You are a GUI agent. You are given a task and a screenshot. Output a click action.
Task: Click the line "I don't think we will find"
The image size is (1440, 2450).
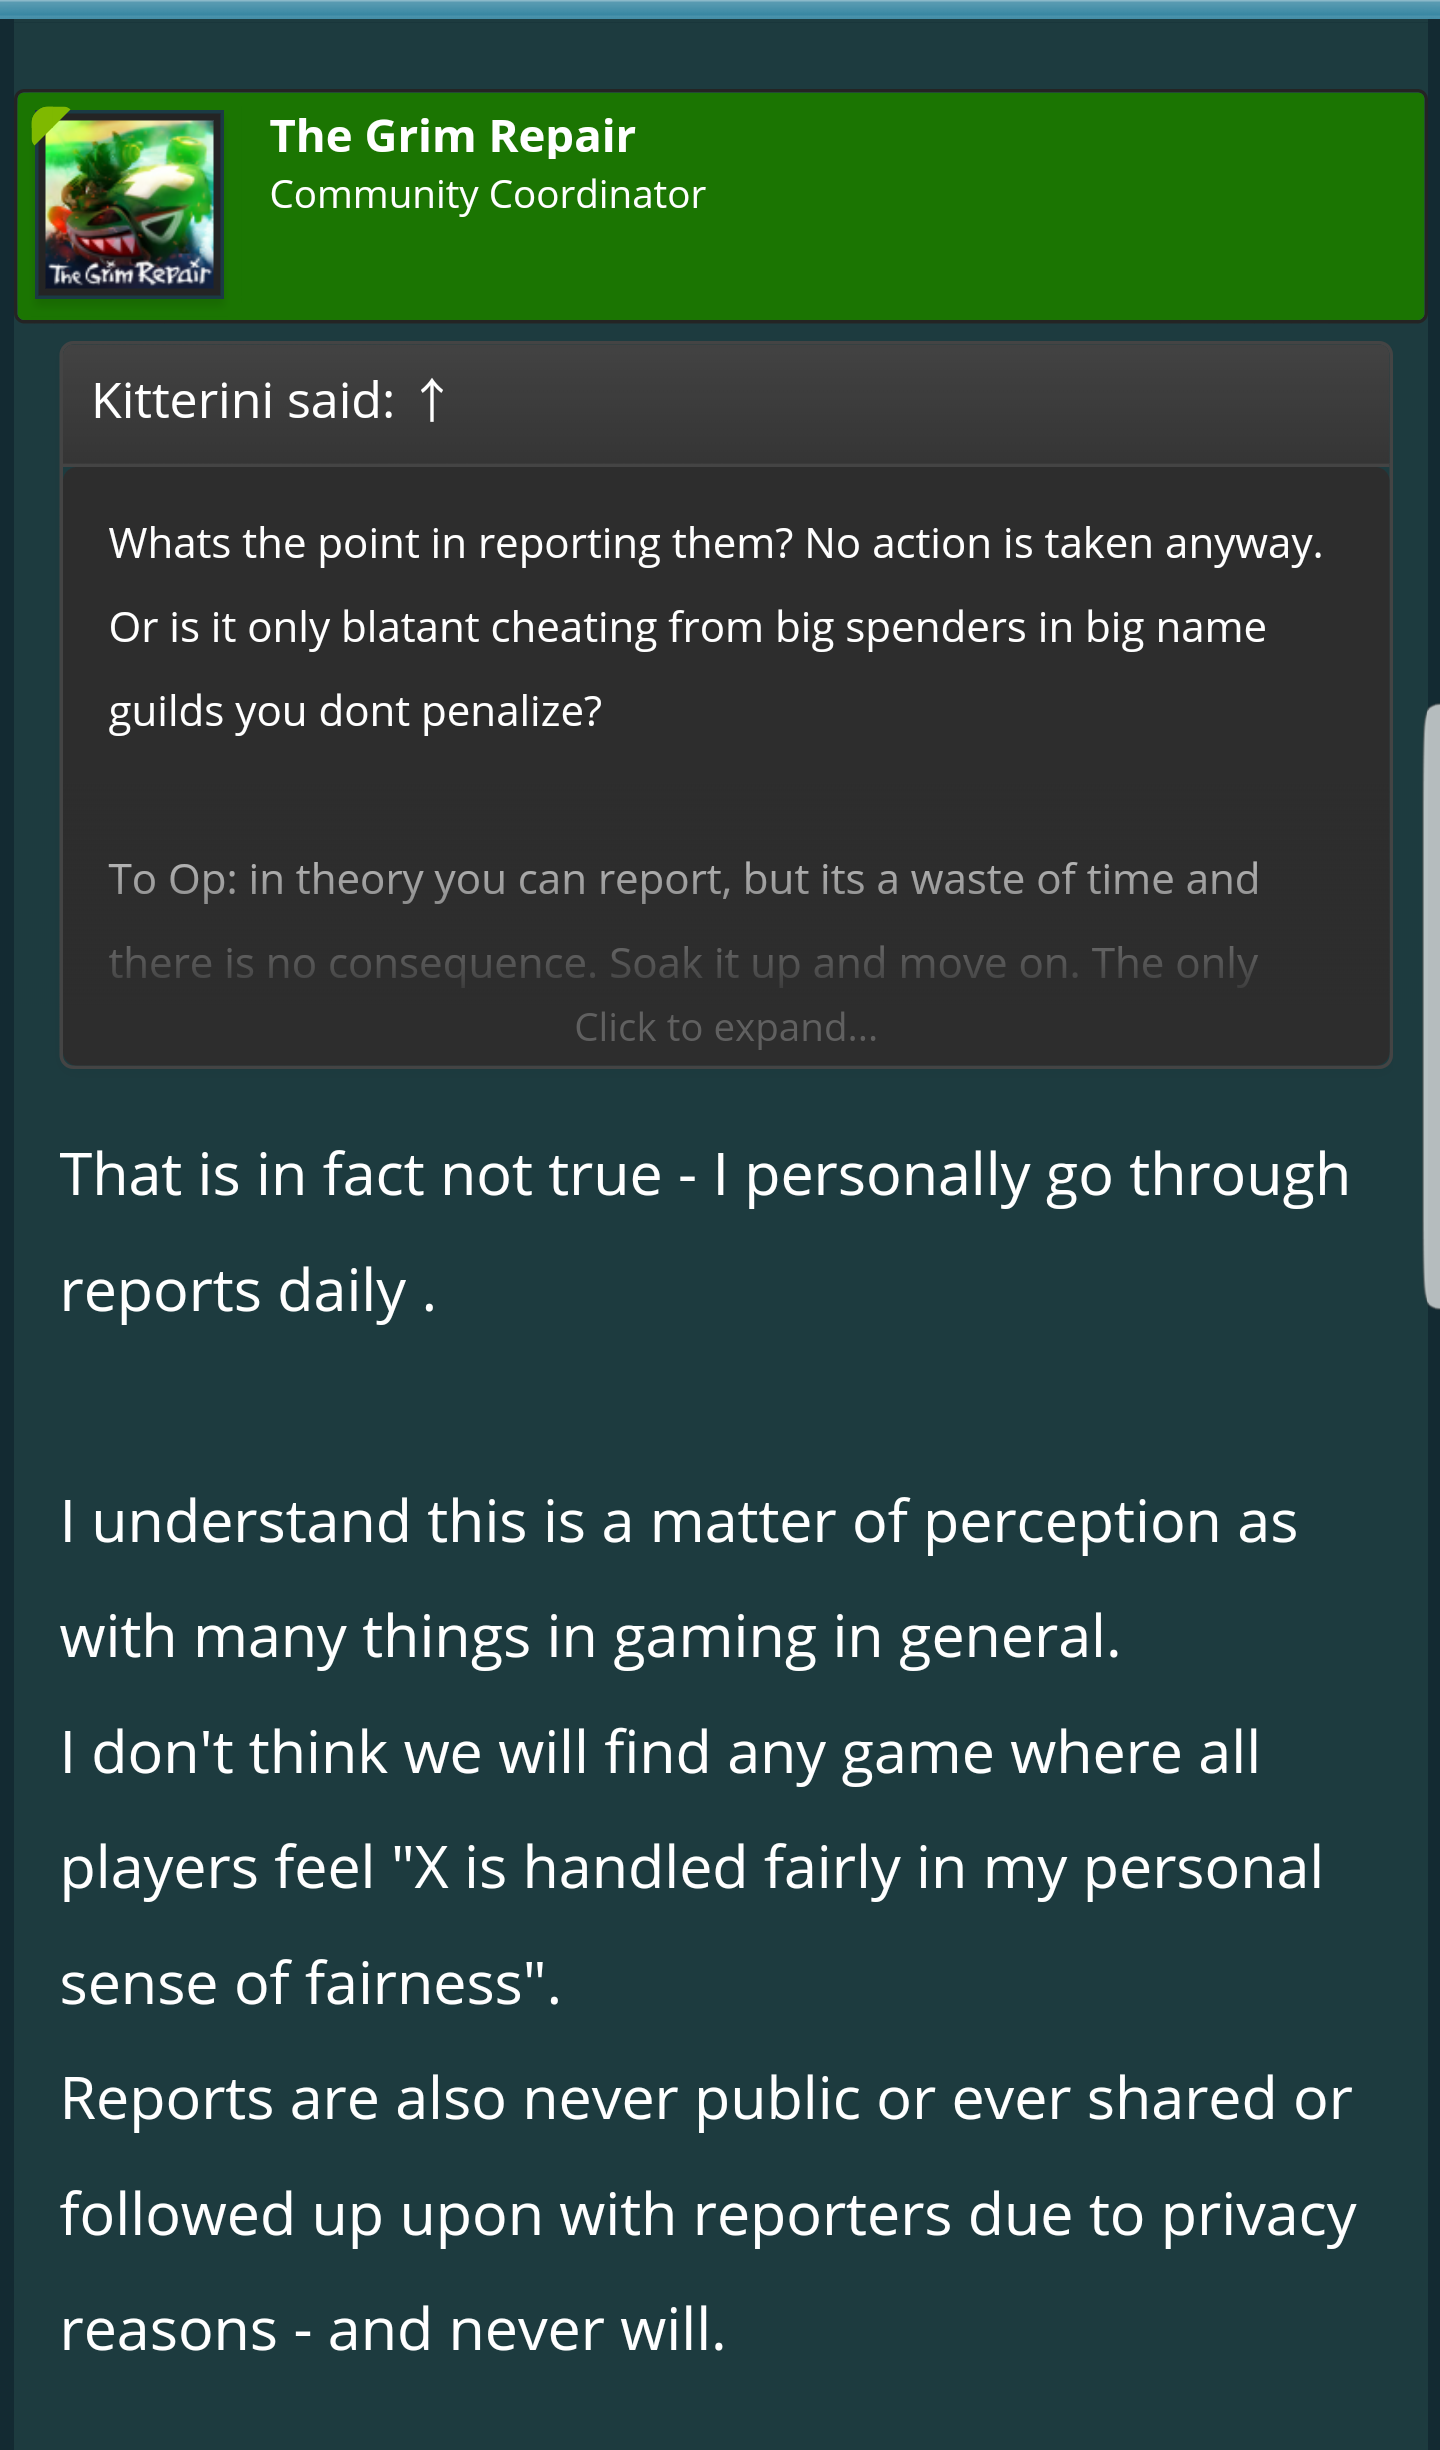[660, 1753]
